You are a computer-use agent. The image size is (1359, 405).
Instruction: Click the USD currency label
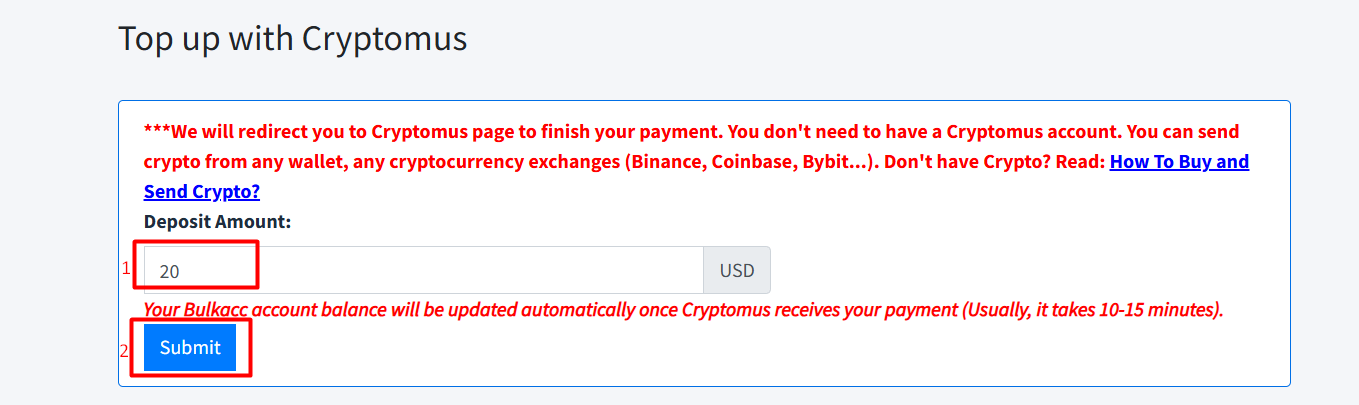(x=737, y=270)
